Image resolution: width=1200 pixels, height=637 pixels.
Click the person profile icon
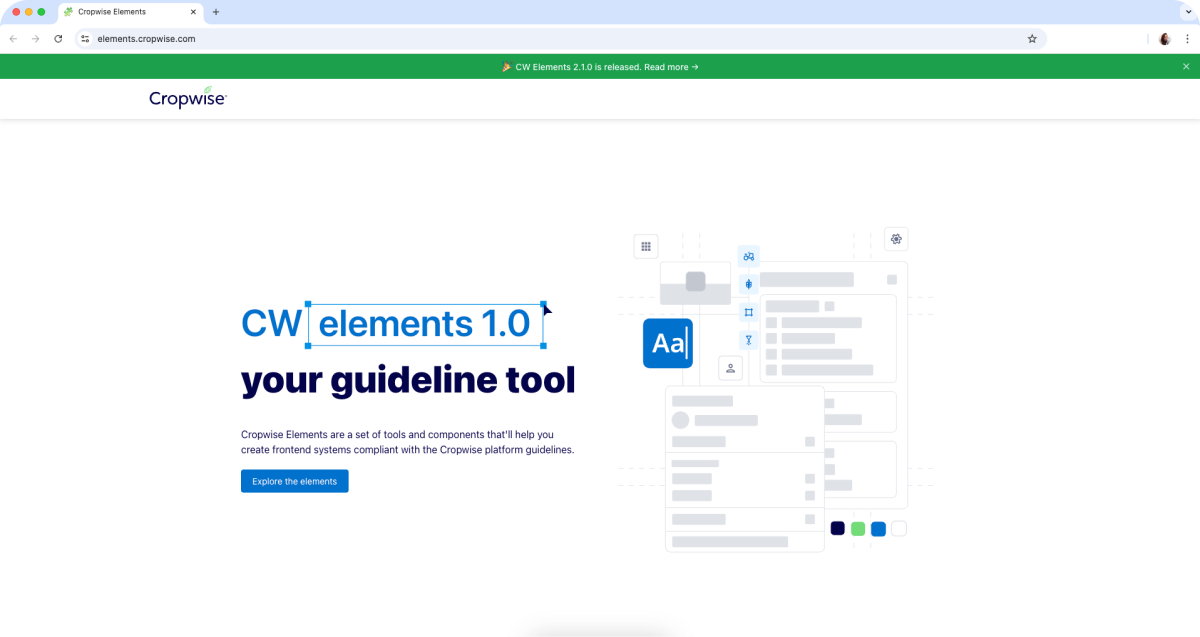point(731,368)
